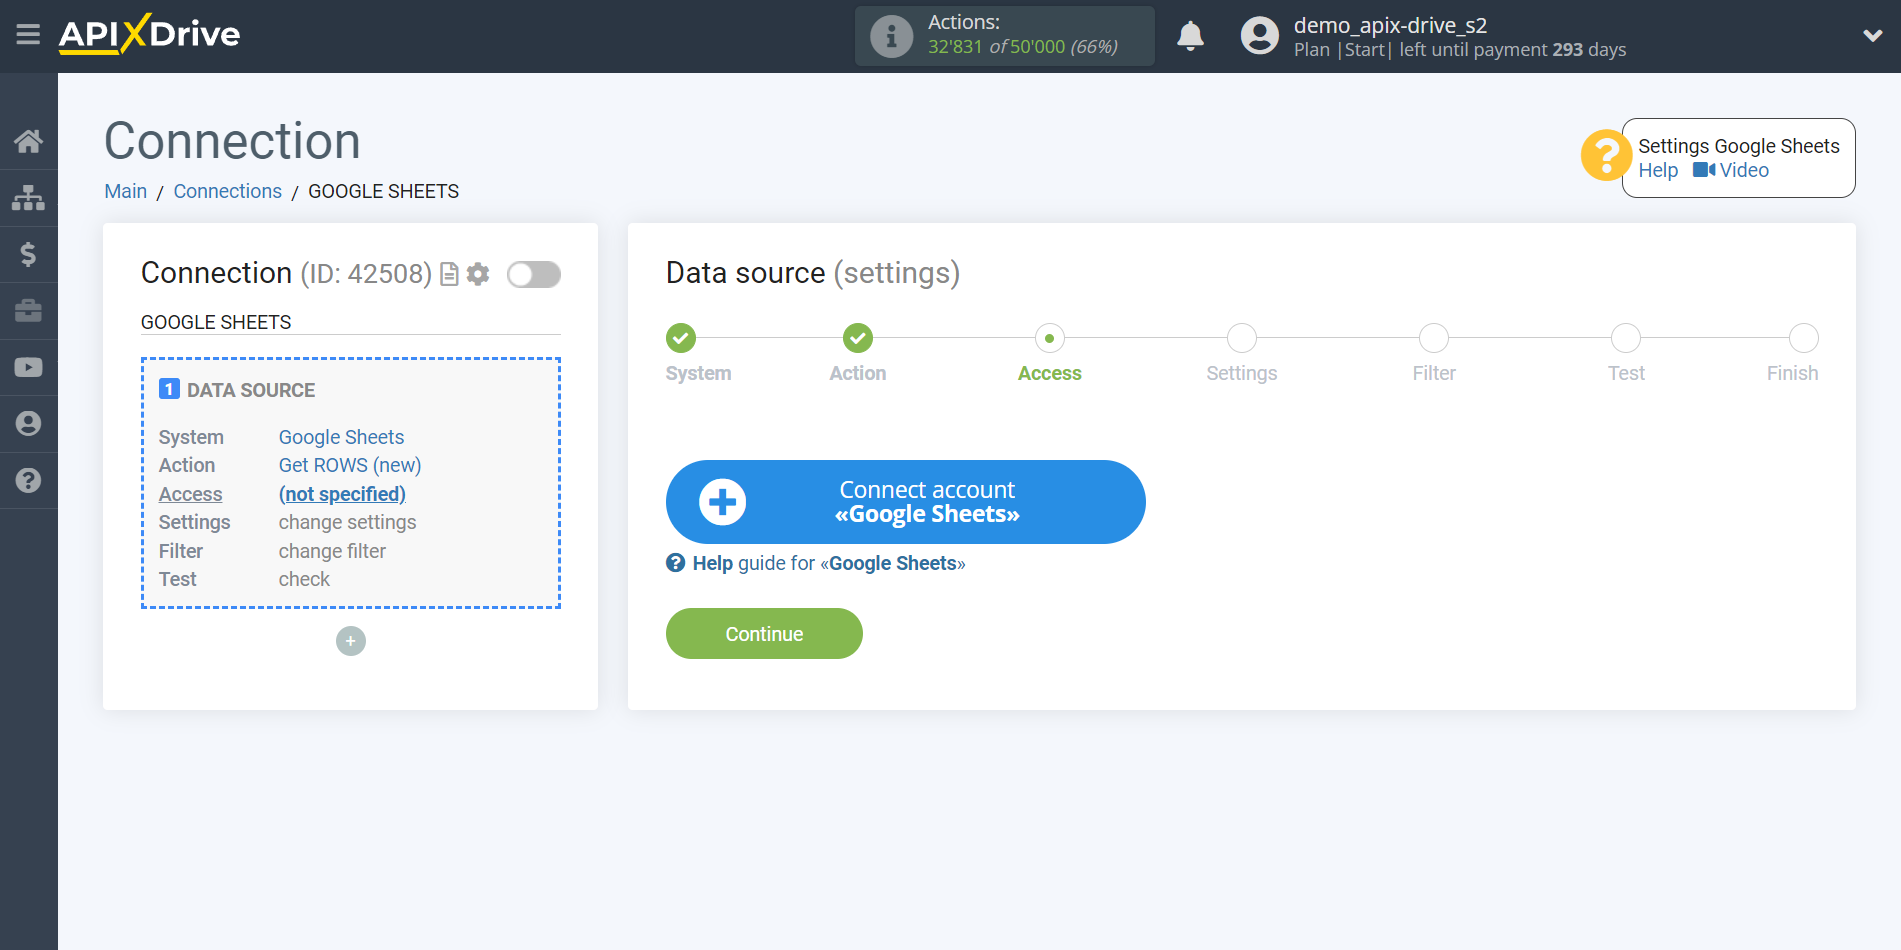1901x950 pixels.
Task: Open the billing dollar icon in sidebar
Action: click(28, 254)
